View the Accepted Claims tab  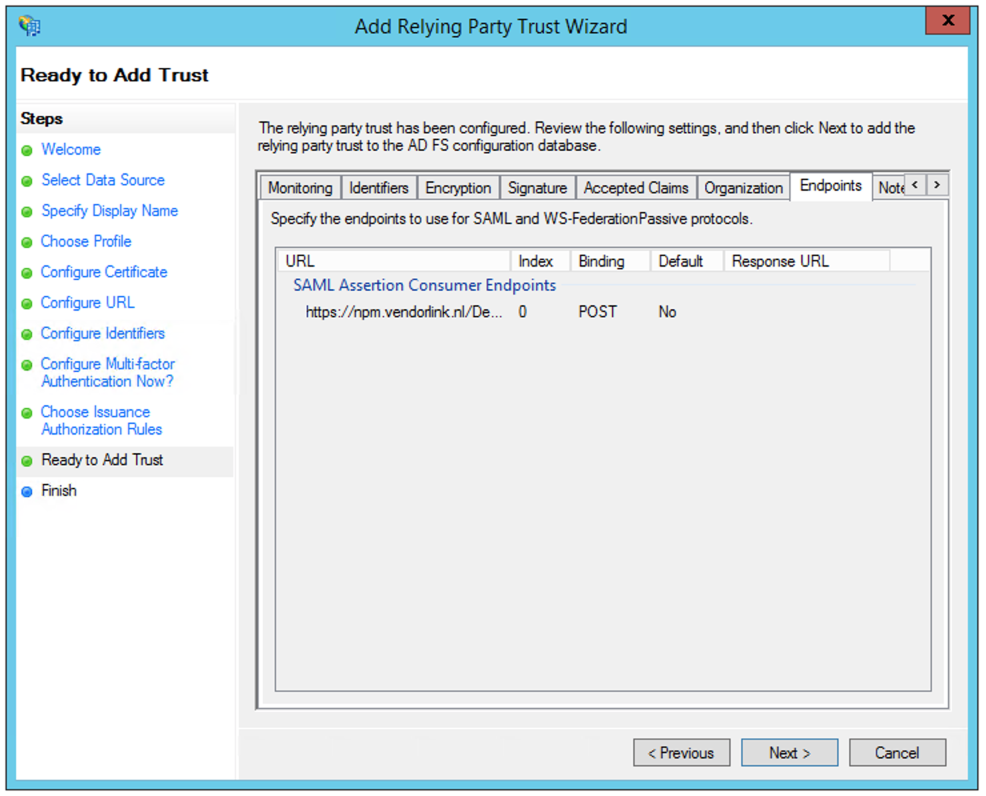[636, 187]
